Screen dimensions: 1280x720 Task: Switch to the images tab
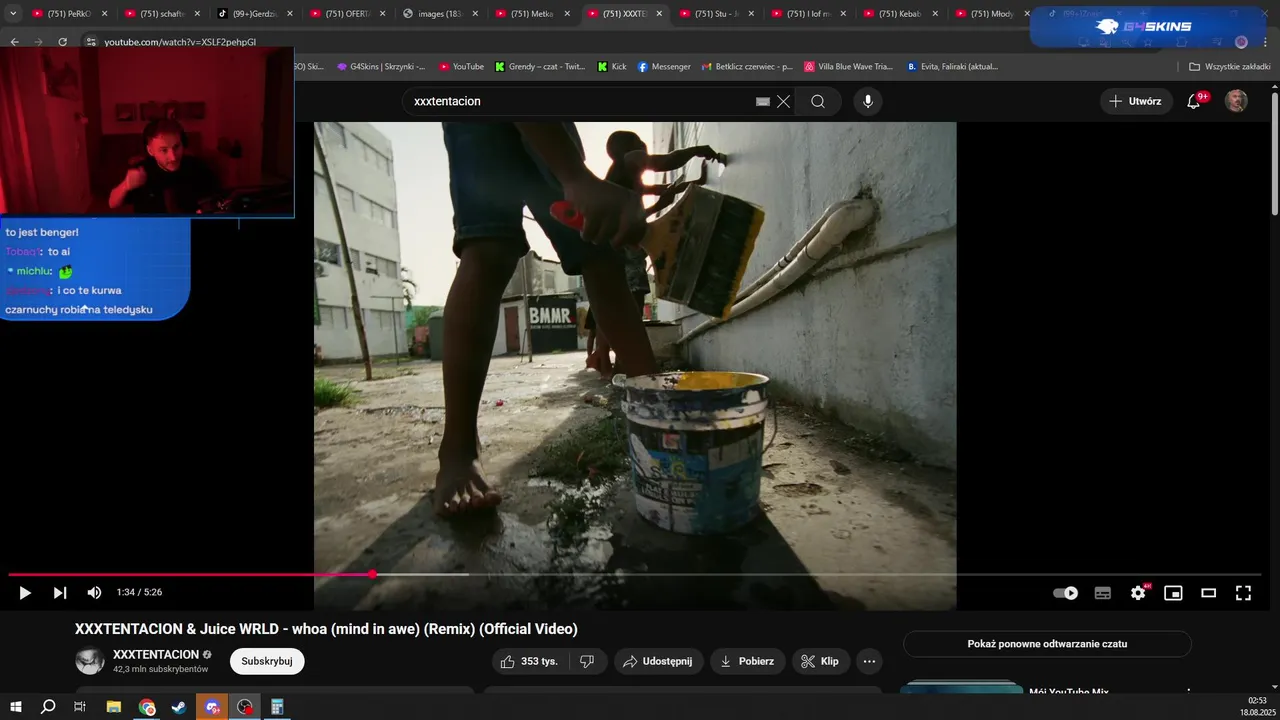click(438, 14)
